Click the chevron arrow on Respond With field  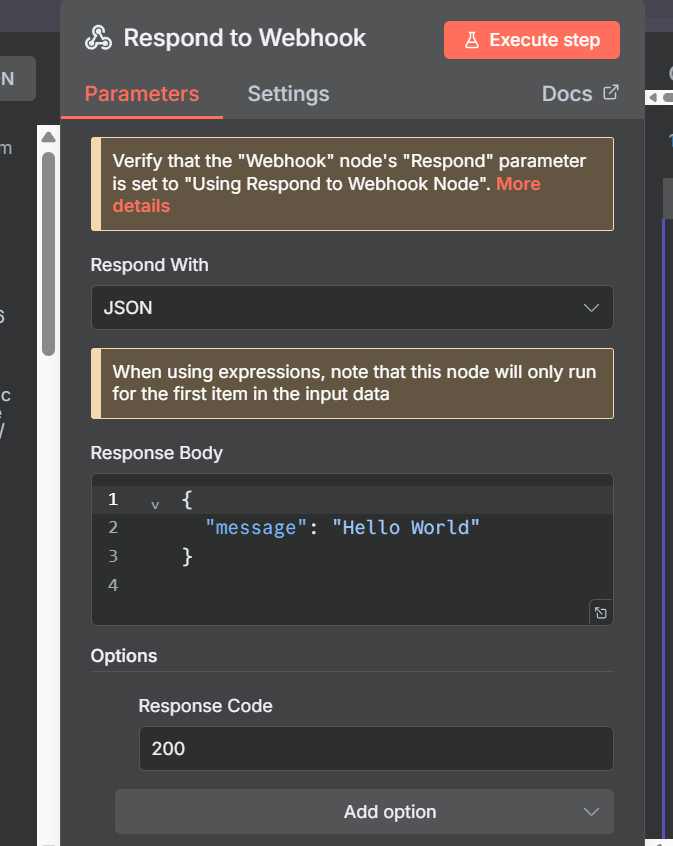[x=591, y=308]
